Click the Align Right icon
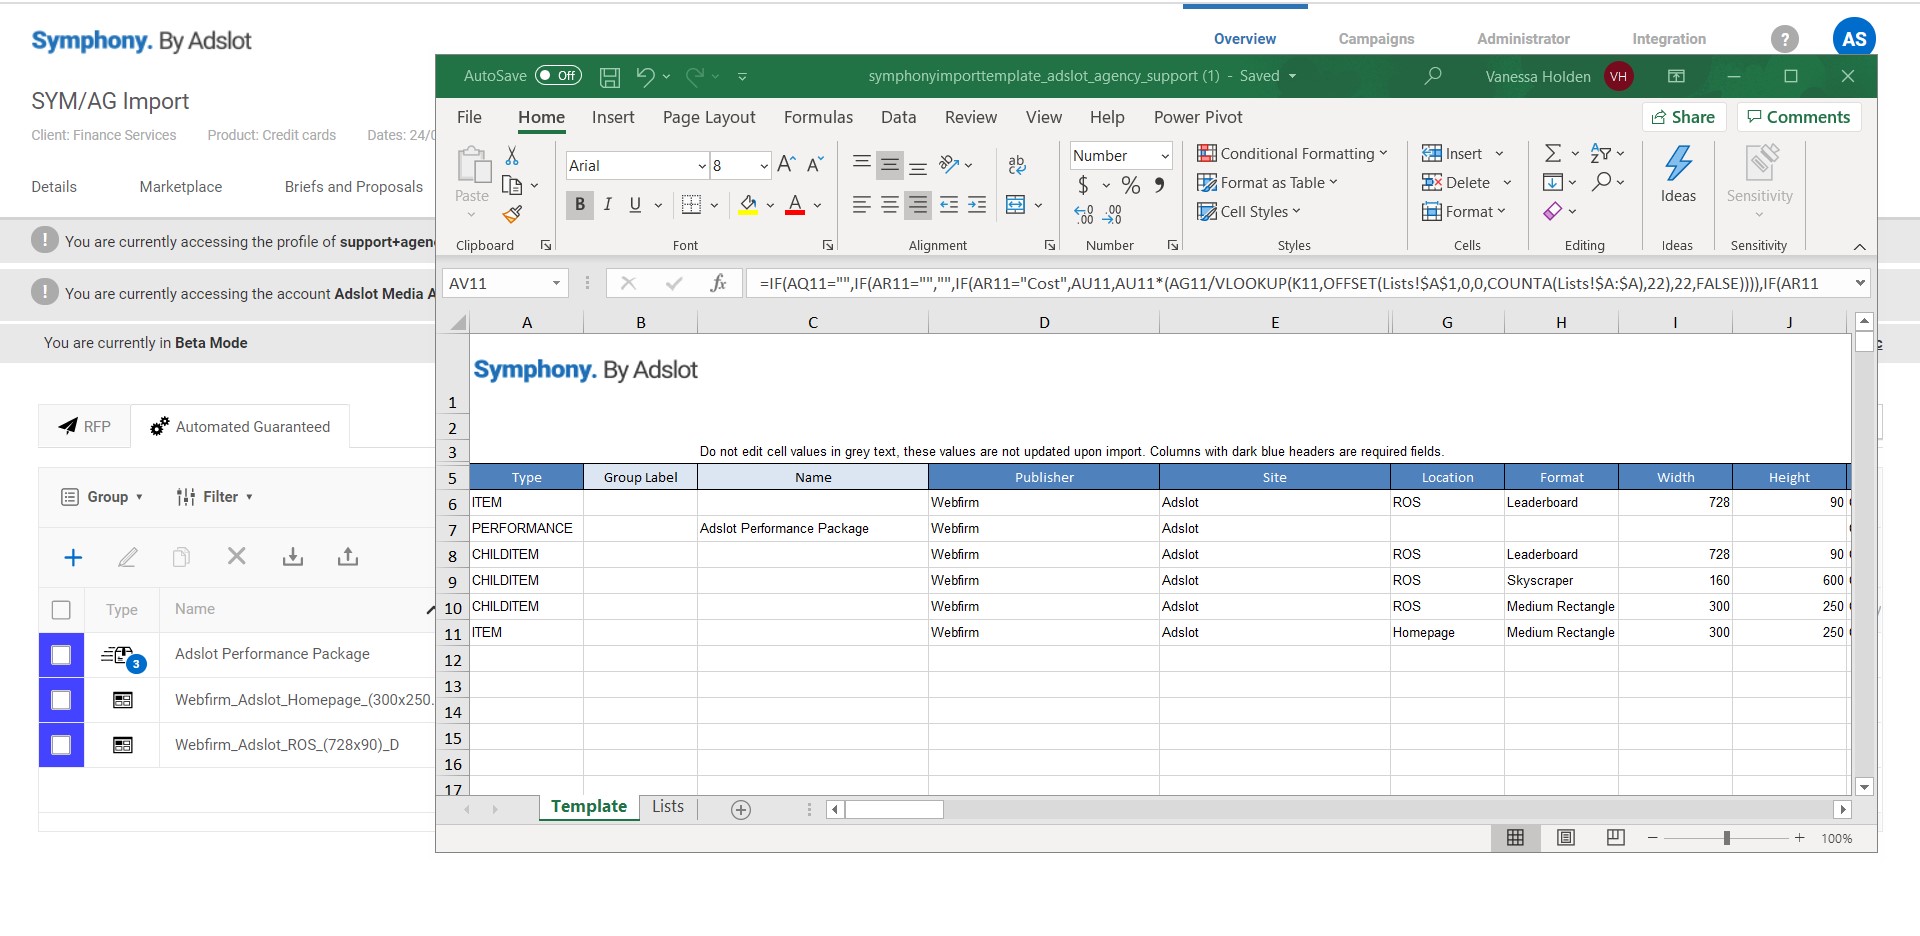 point(917,205)
